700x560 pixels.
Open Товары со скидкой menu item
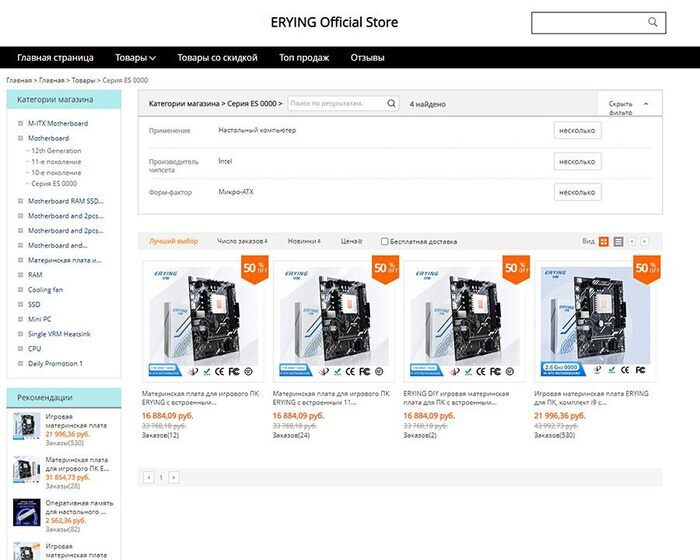[217, 58]
